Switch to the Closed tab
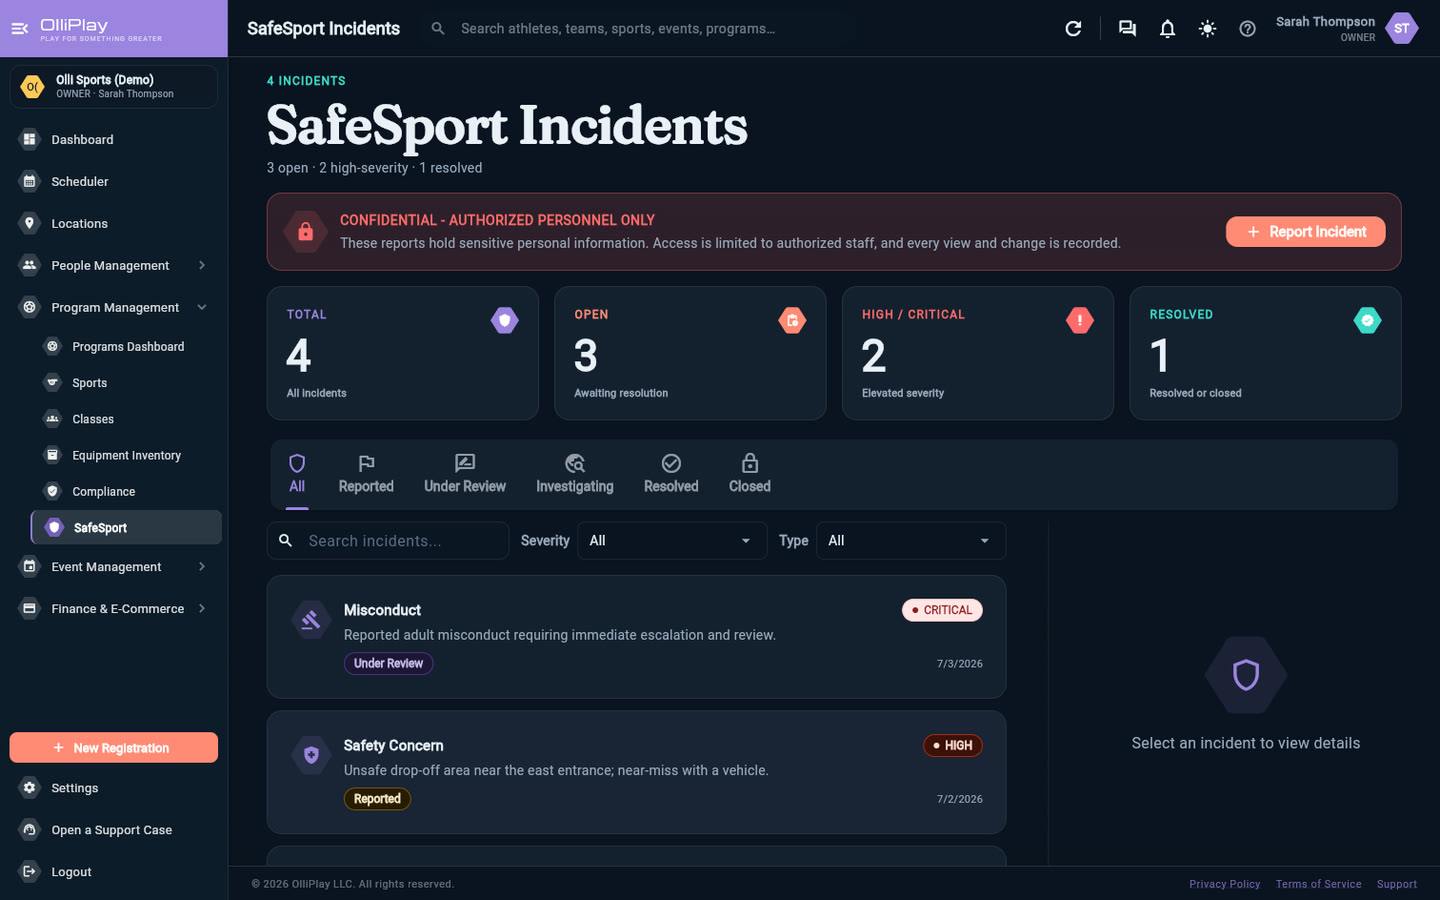 click(x=750, y=475)
